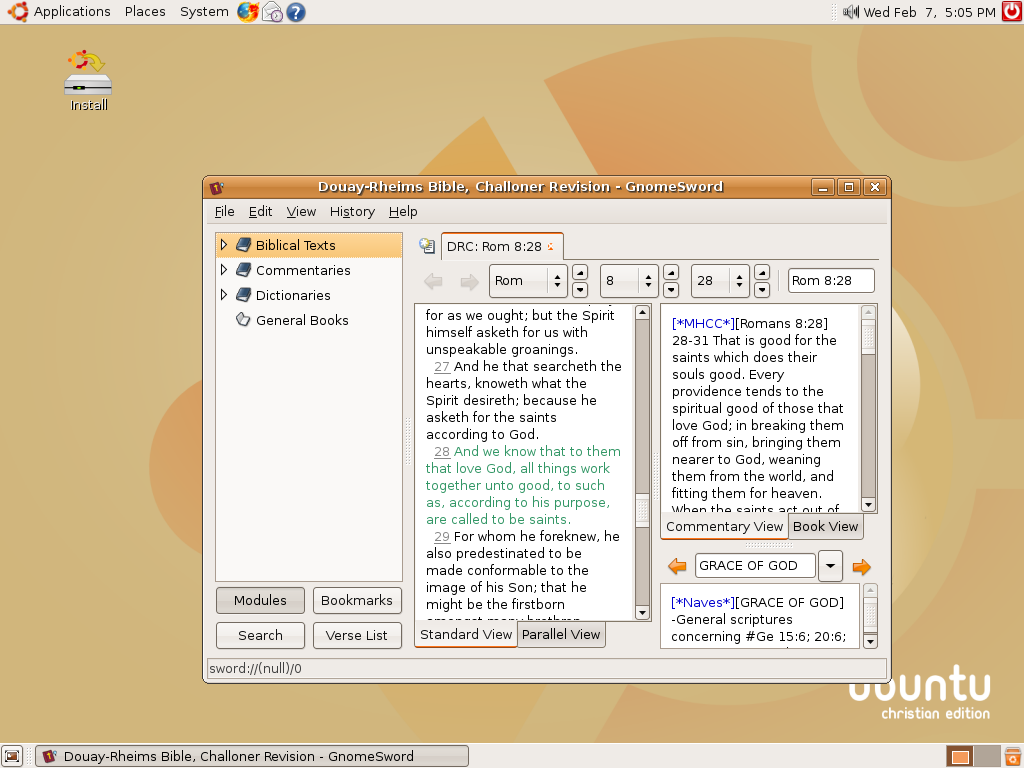Switch to Parallel View tab
Screen dimensions: 1024x768
point(561,634)
